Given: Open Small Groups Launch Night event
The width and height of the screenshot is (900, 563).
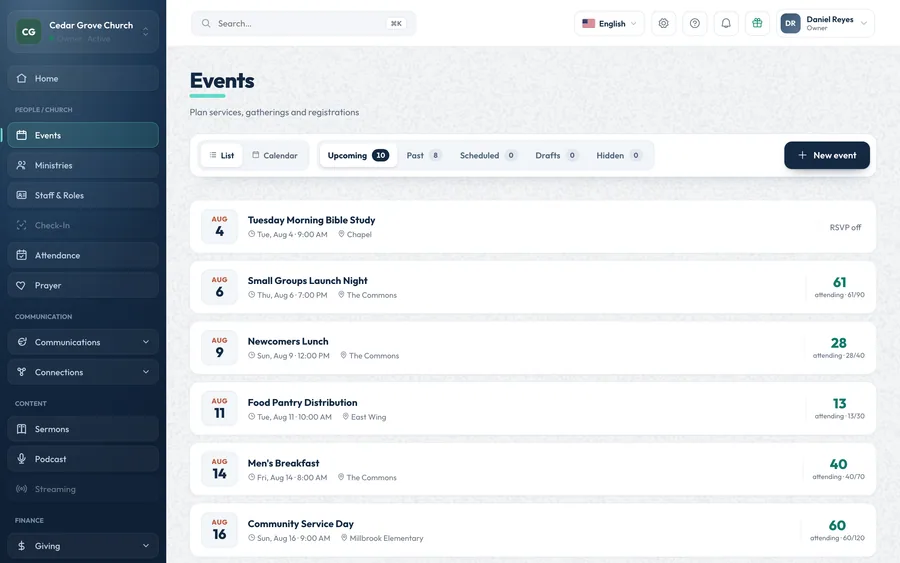Looking at the screenshot, I should pyautogui.click(x=533, y=287).
